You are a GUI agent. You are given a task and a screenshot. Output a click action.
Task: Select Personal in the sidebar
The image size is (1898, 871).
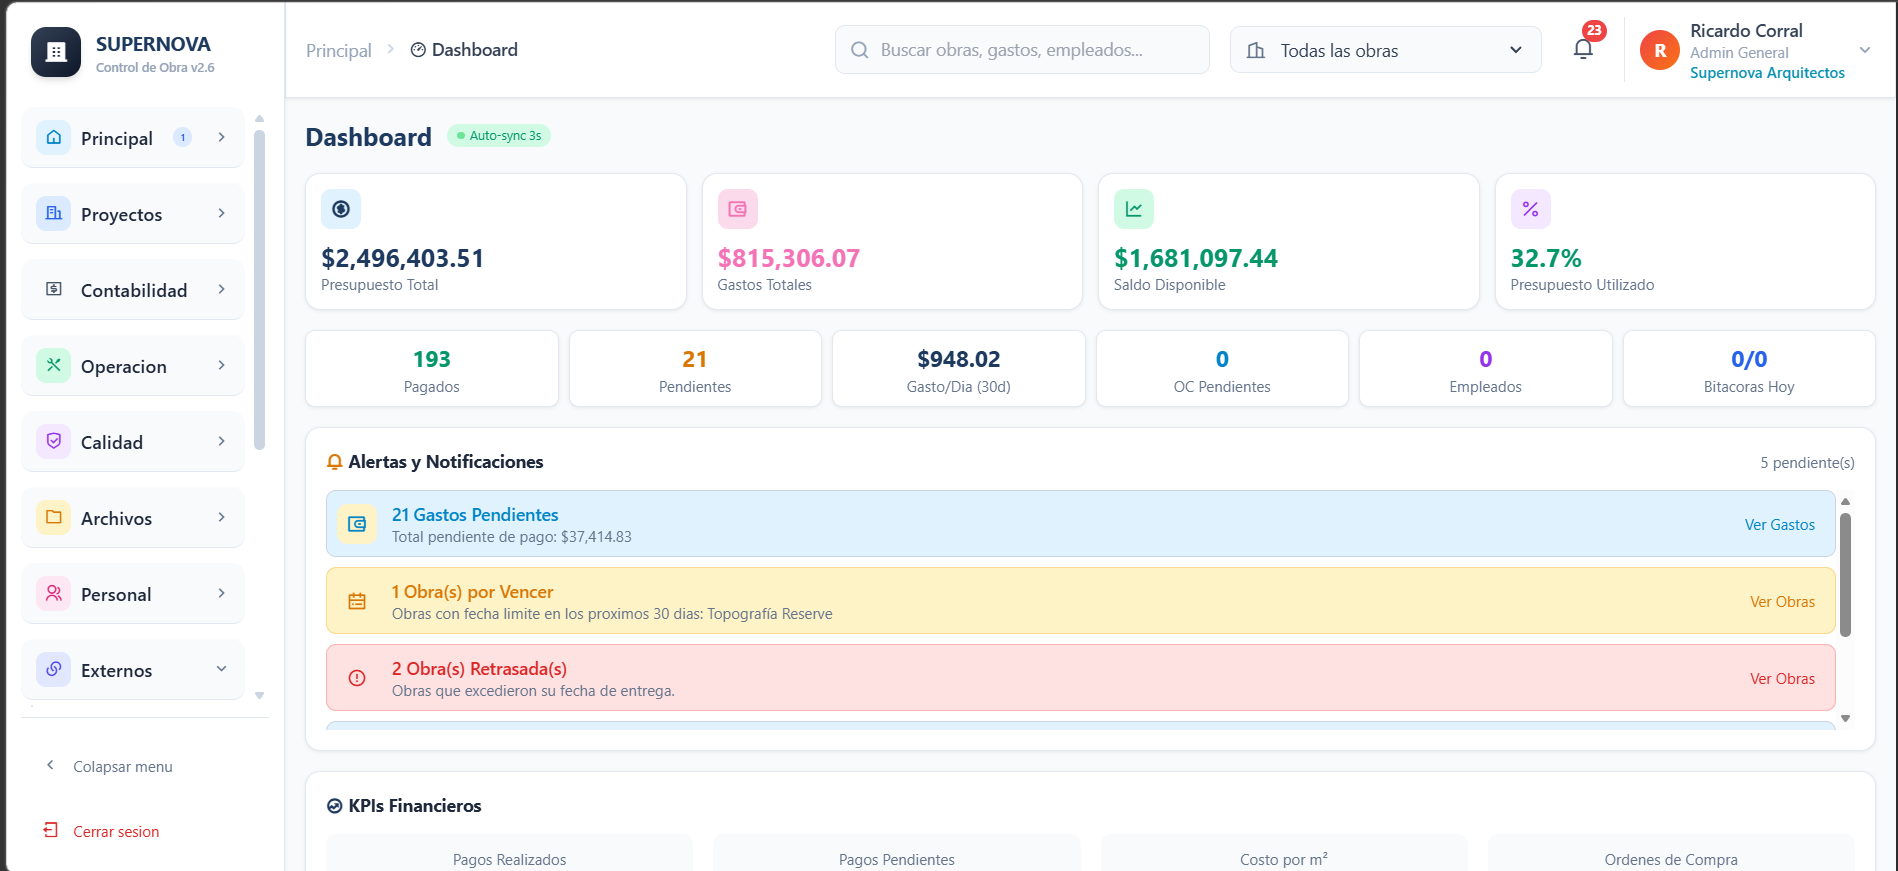click(133, 594)
